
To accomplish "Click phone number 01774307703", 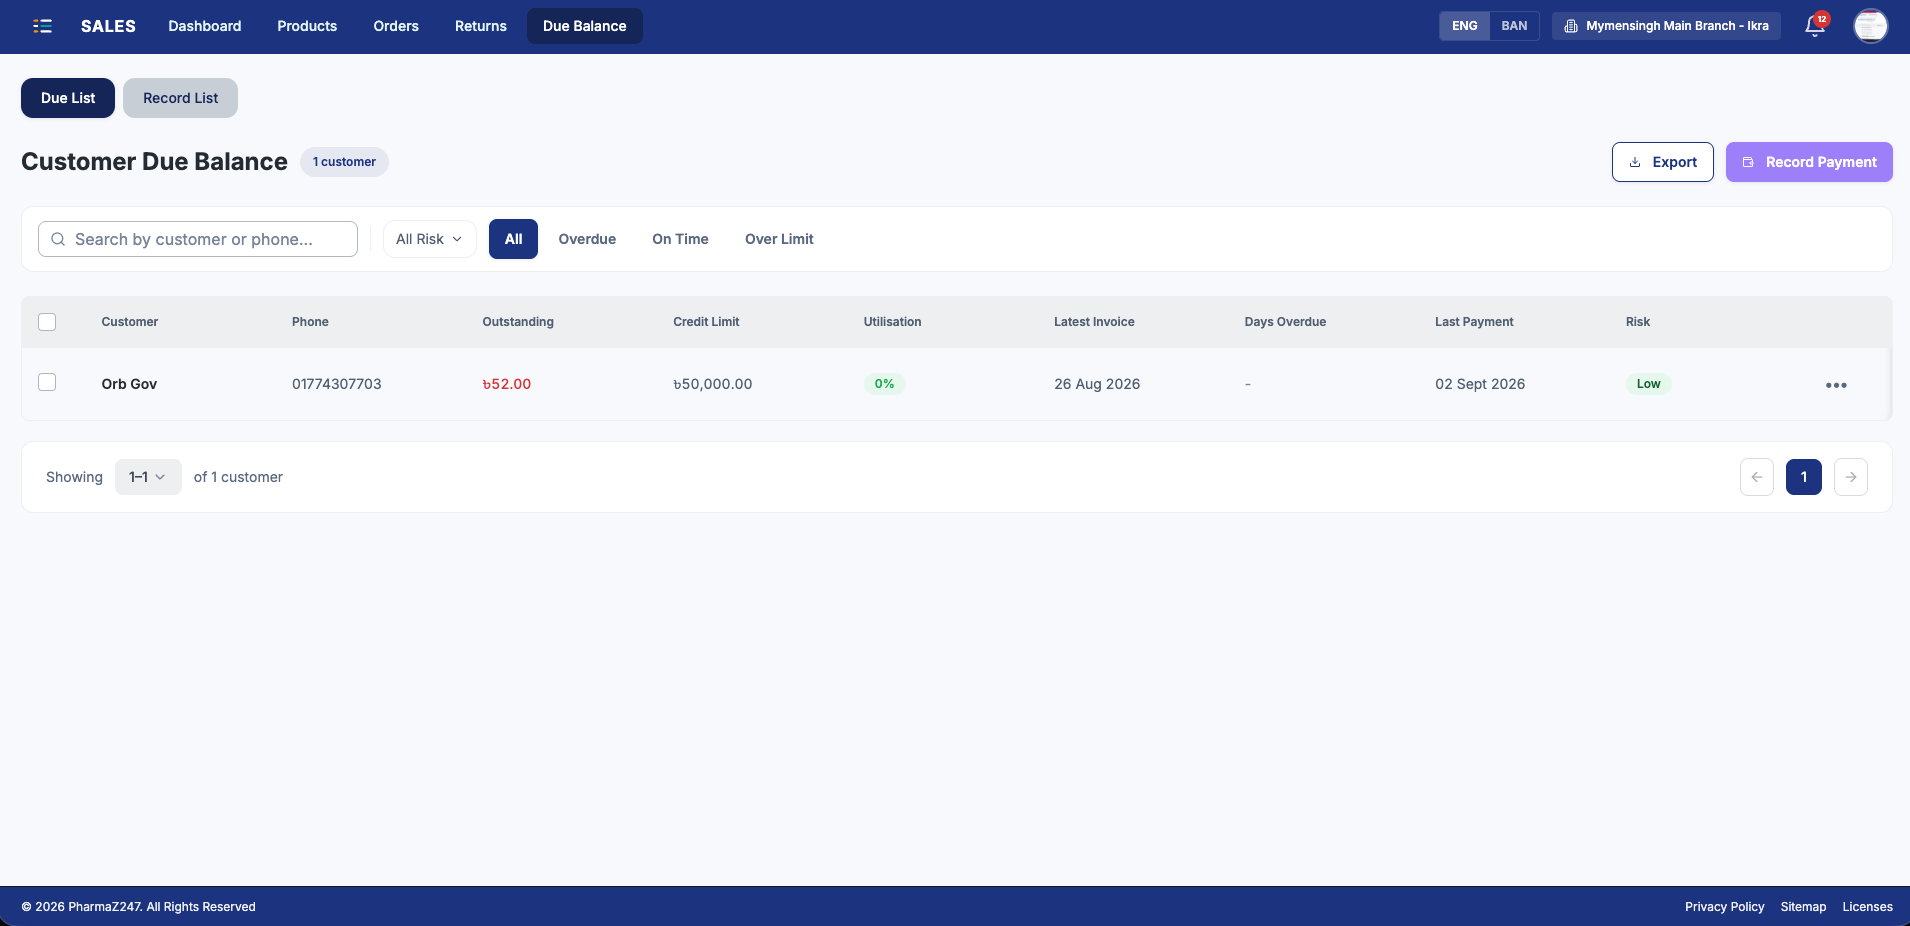I will click(x=337, y=384).
